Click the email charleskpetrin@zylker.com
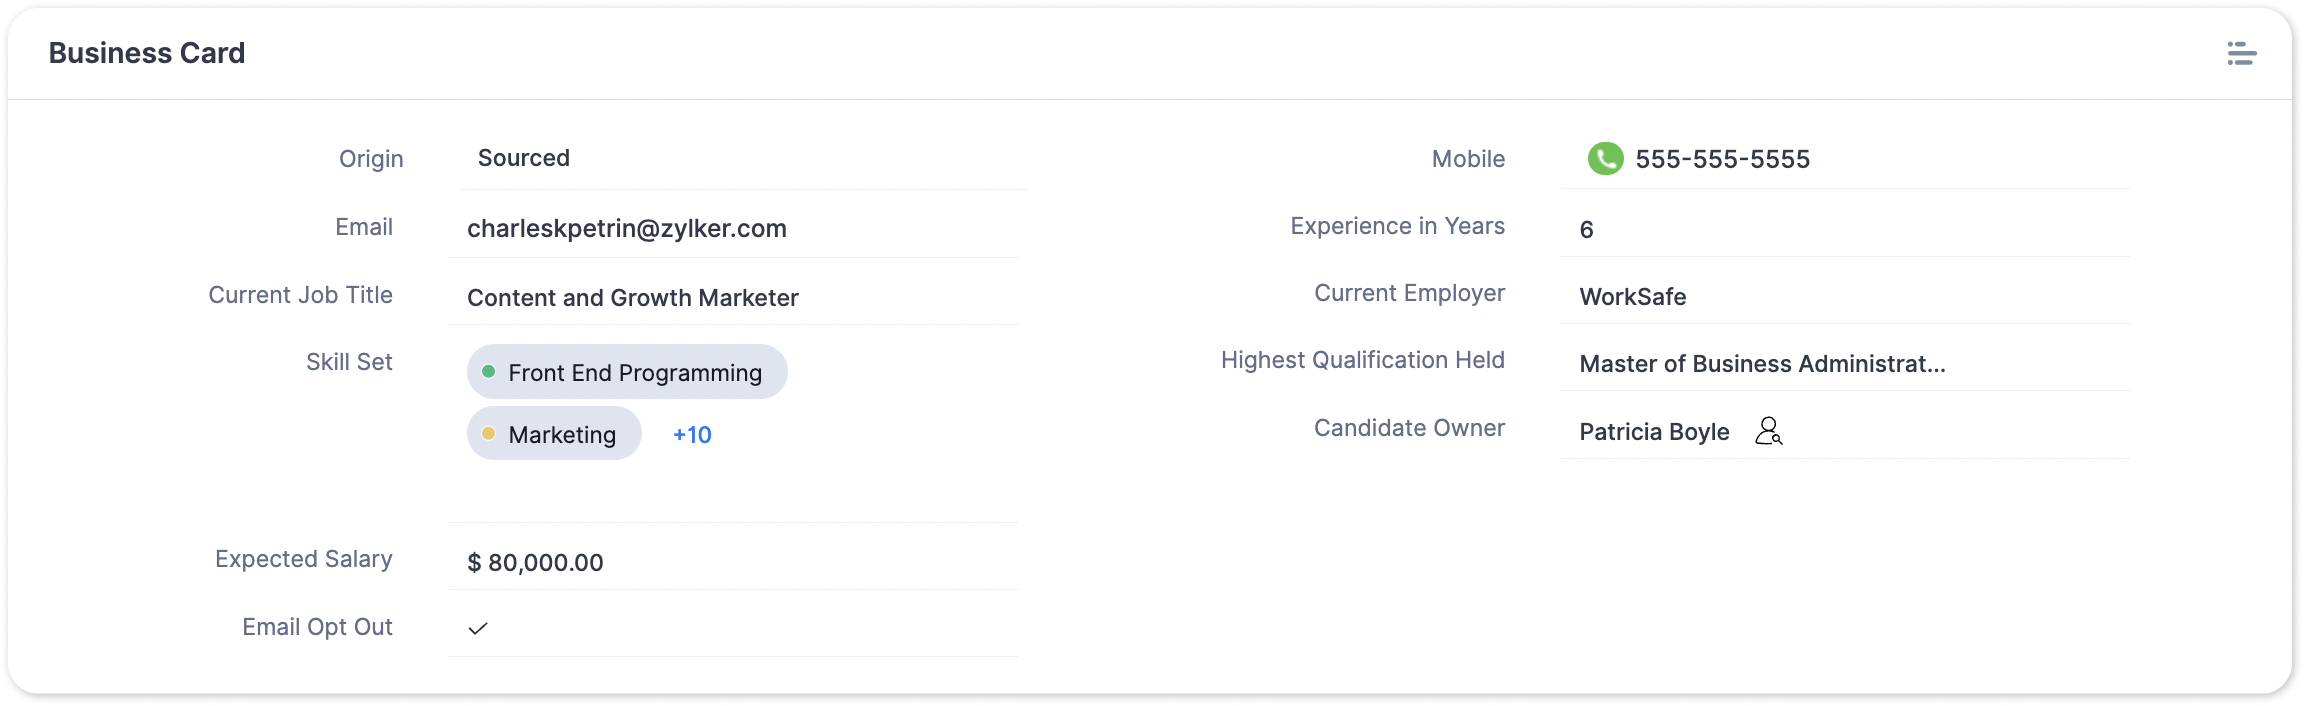This screenshot has width=2304, height=706. [x=627, y=229]
